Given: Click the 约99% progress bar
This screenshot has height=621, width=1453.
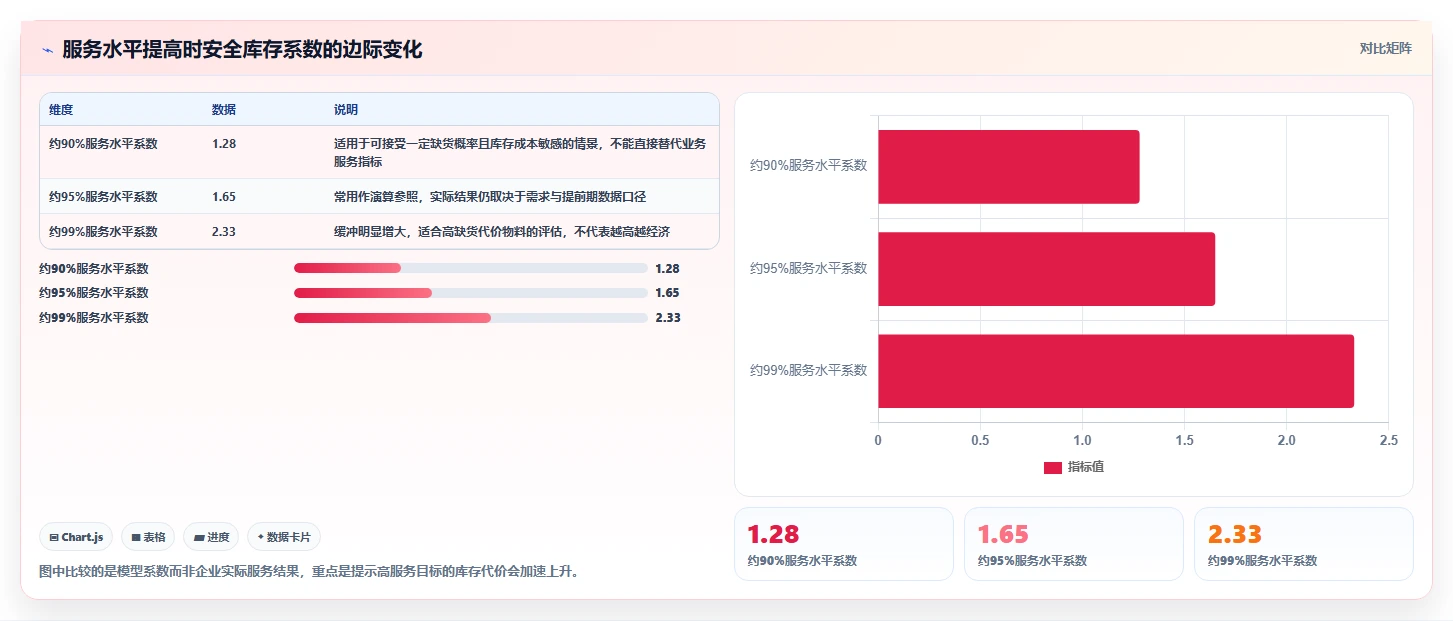Looking at the screenshot, I should (x=471, y=318).
